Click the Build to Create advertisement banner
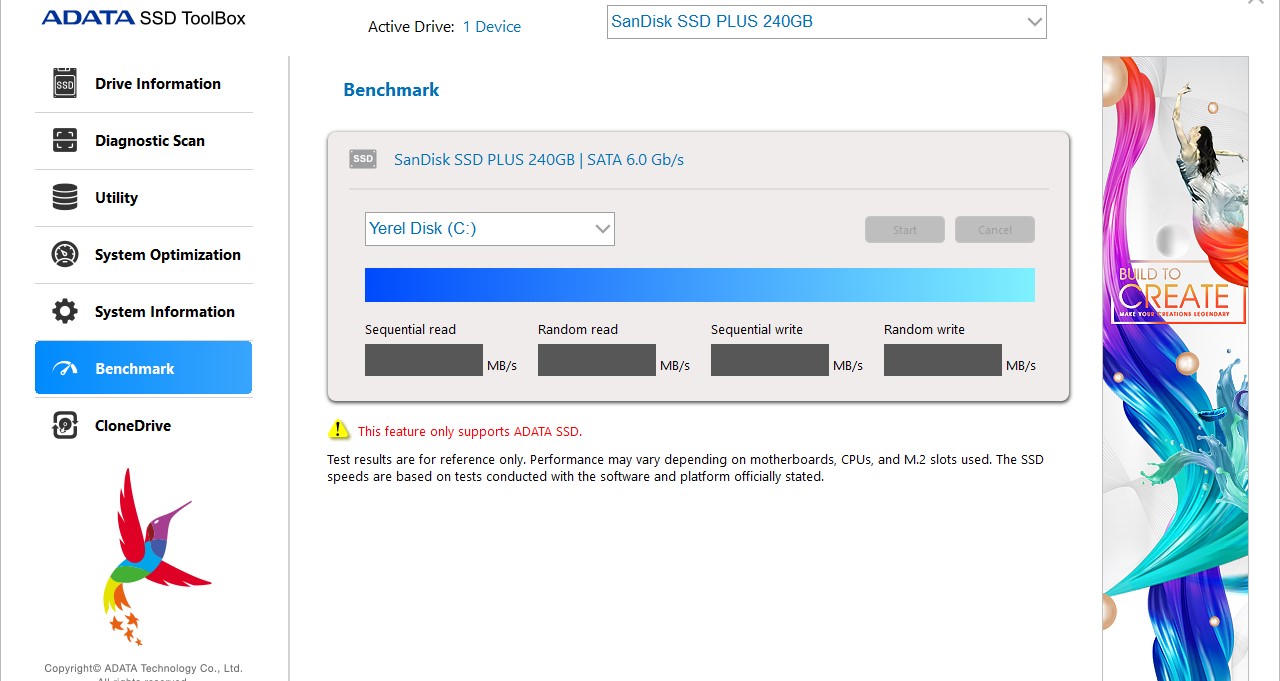This screenshot has width=1280, height=681. coord(1176,368)
